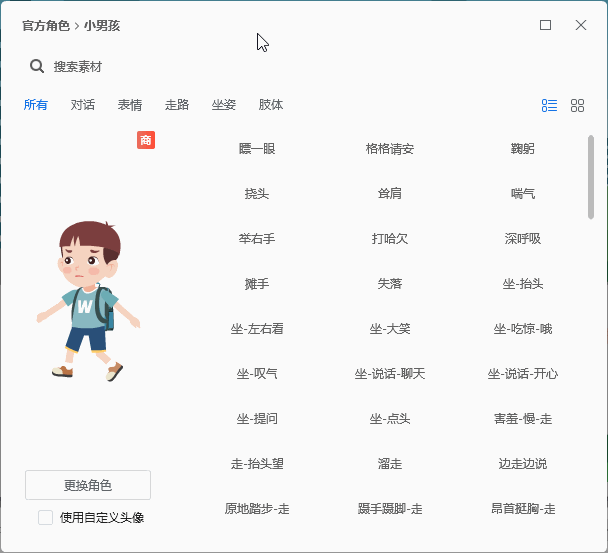Switch to grid view layout icon

point(577,105)
